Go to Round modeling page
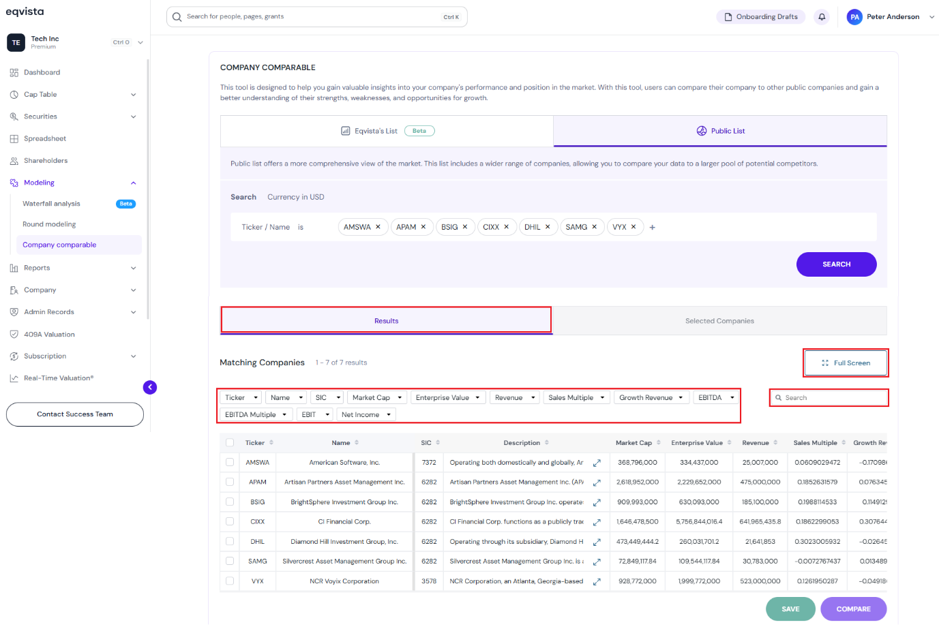The width and height of the screenshot is (939, 629). click(x=49, y=224)
